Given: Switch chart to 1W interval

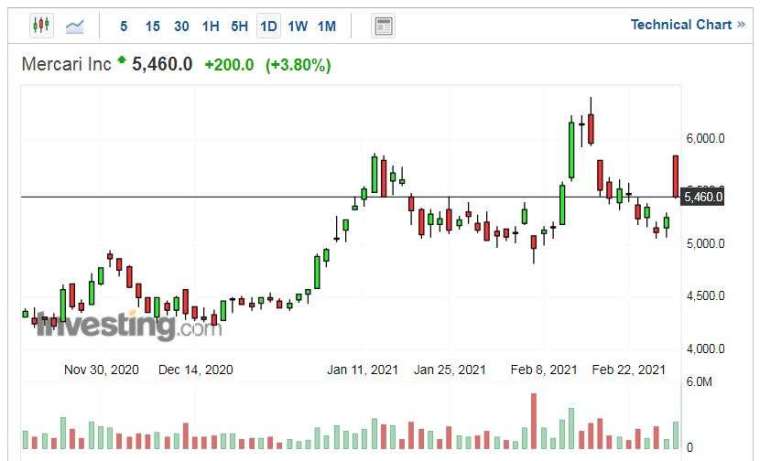Looking at the screenshot, I should [297, 26].
